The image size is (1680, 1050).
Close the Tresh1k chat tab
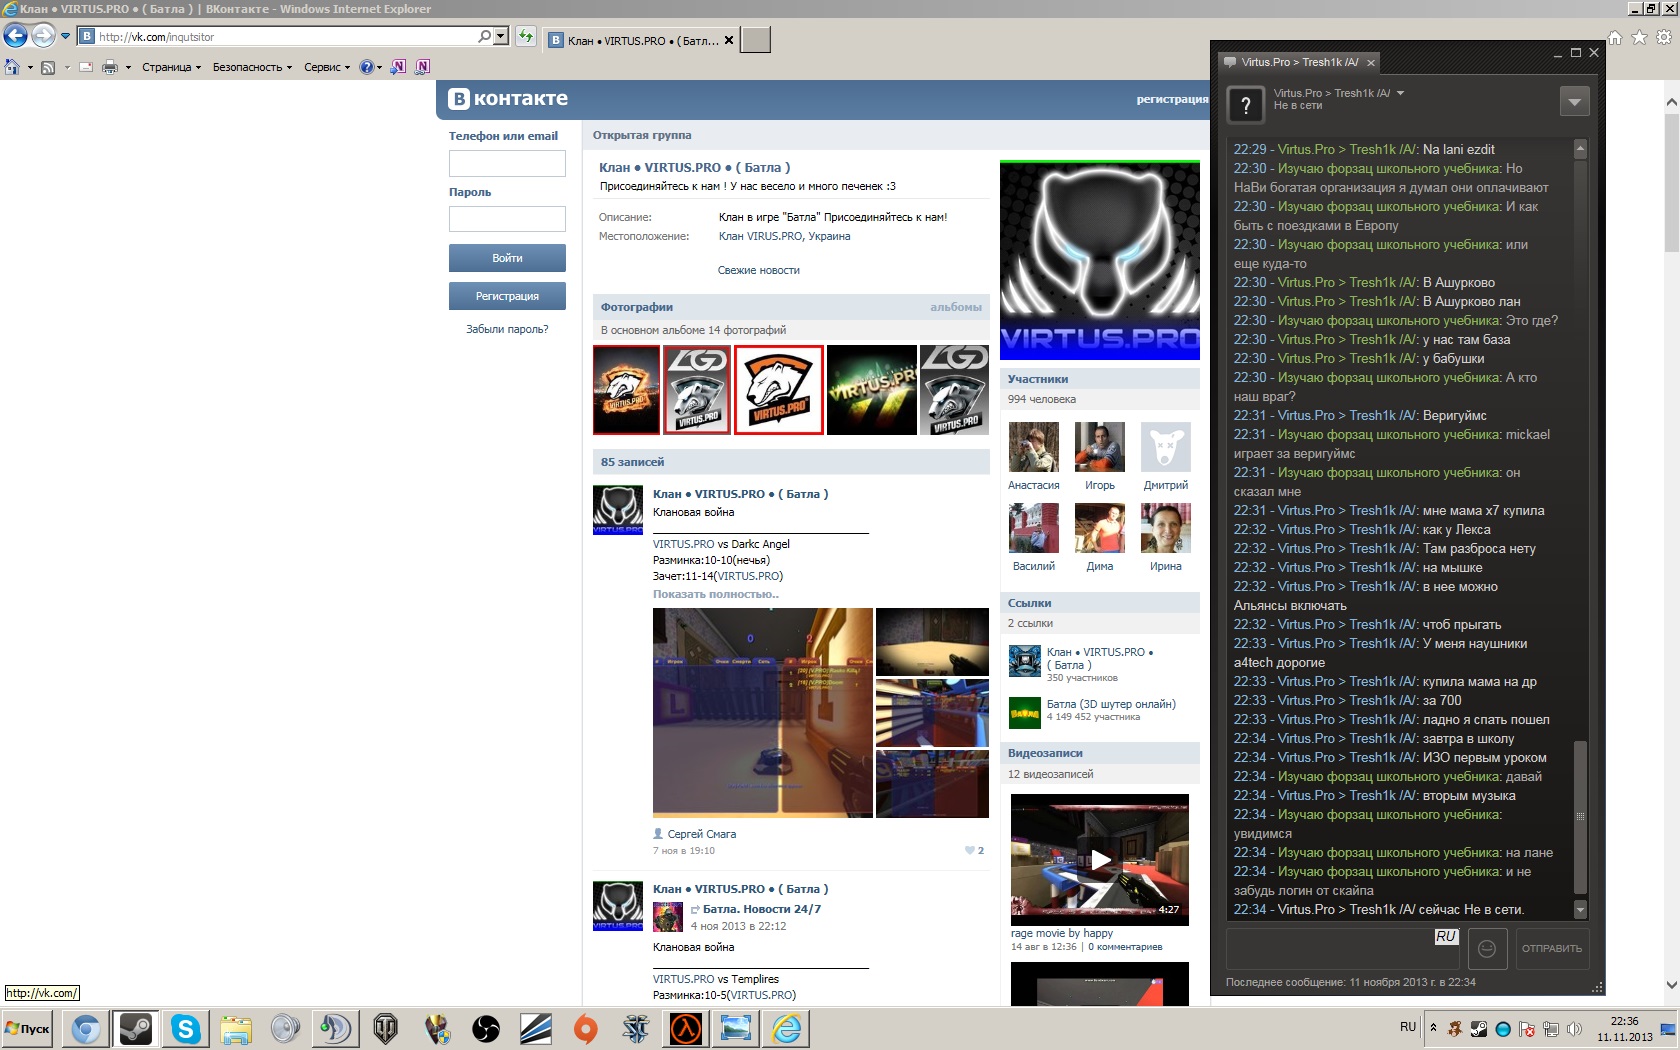[x=1371, y=62]
